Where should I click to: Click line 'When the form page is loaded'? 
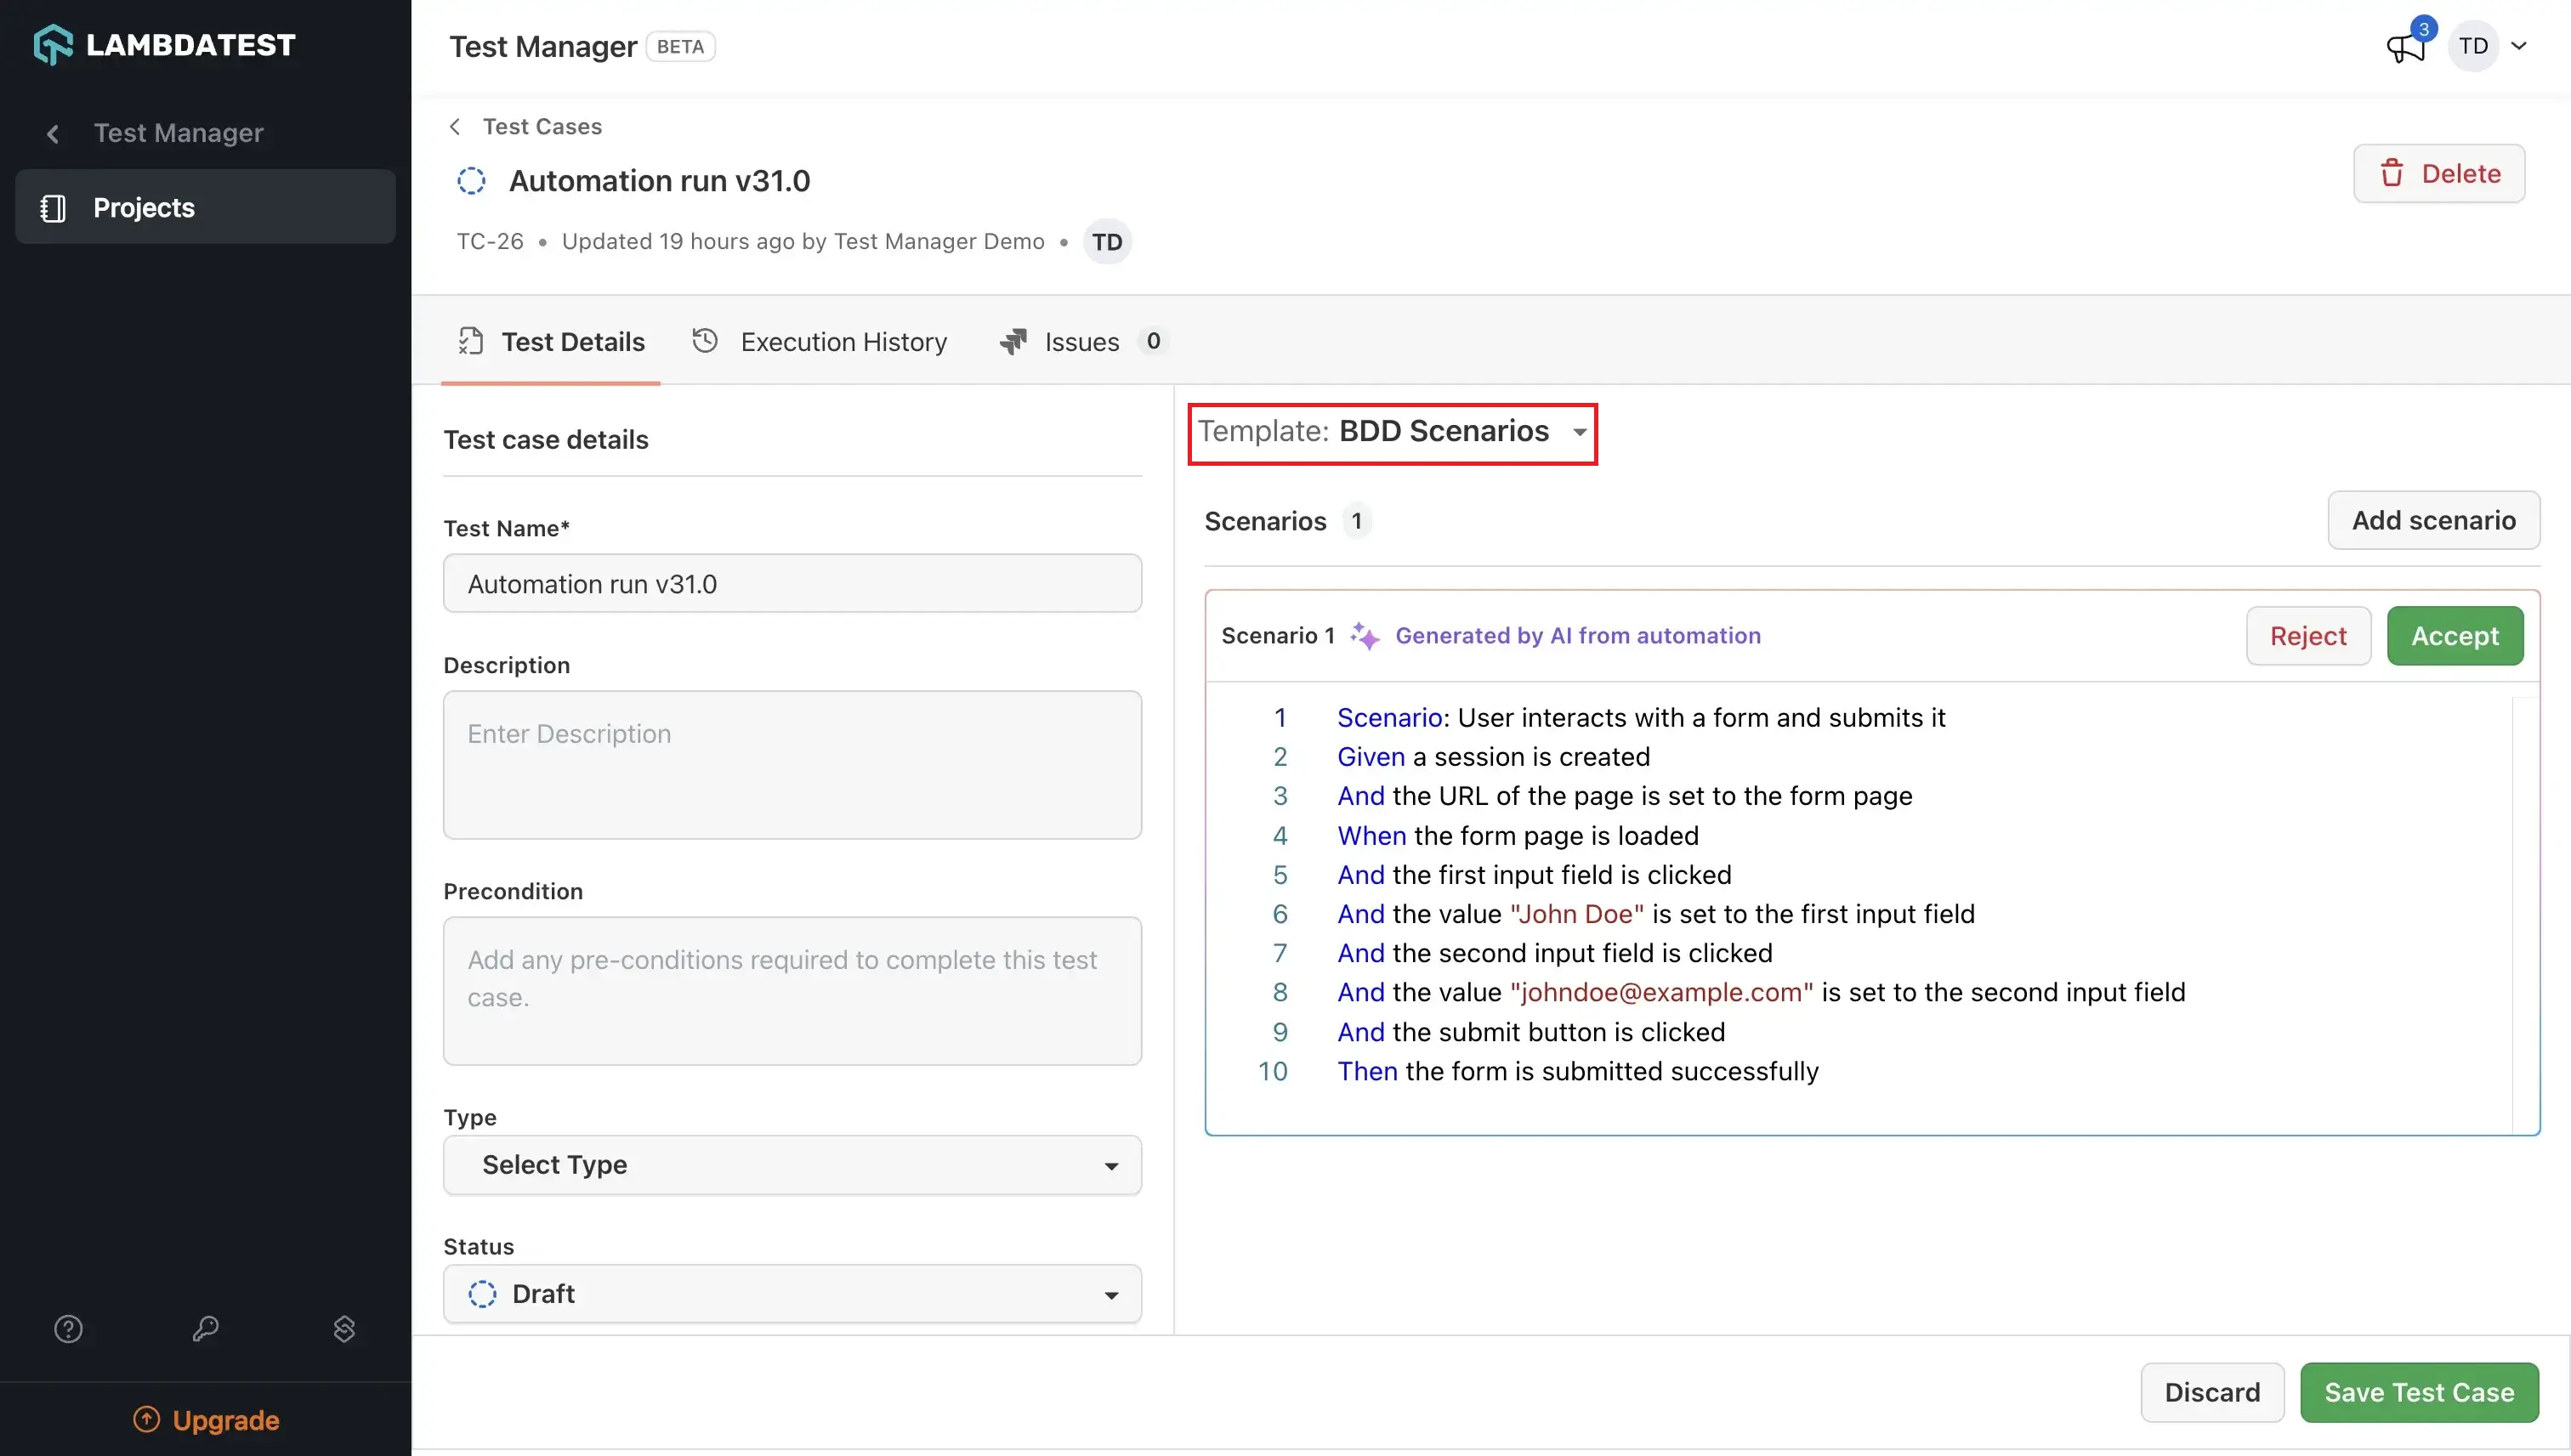click(x=1517, y=836)
